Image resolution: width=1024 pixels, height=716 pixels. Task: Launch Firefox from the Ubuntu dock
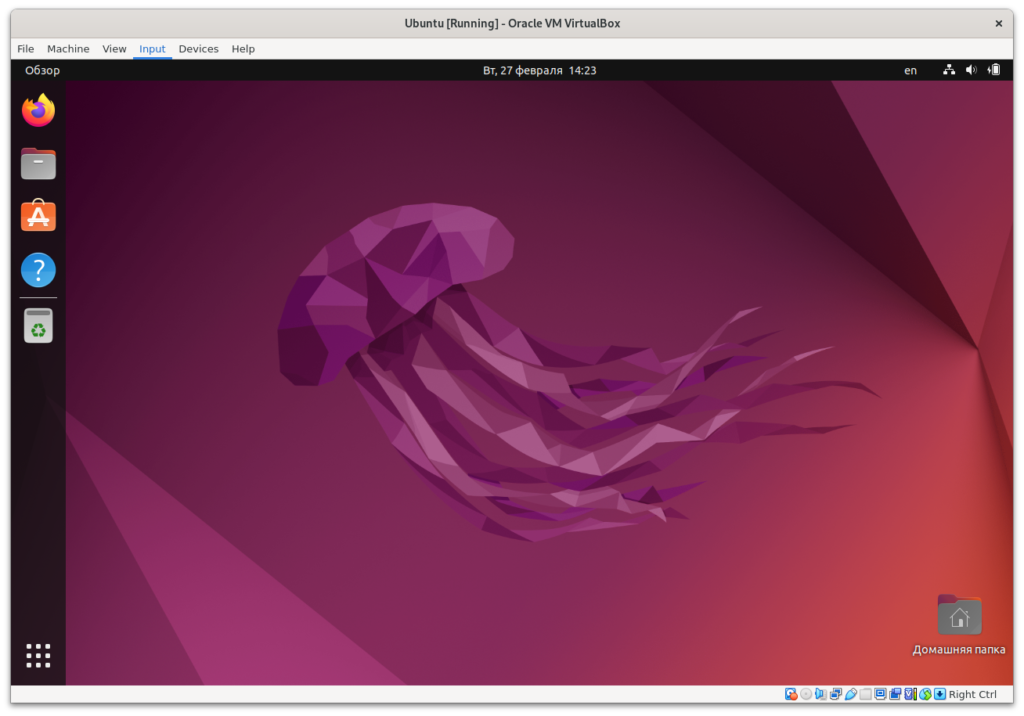click(39, 110)
